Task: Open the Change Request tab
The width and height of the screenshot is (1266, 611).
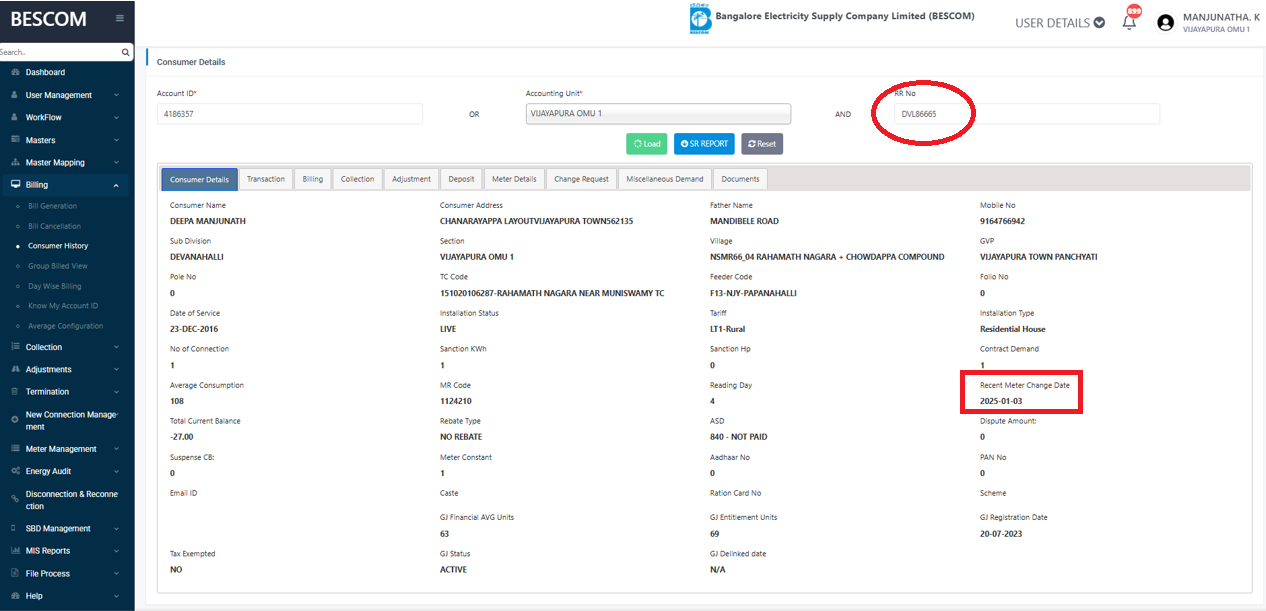Action: 581,179
